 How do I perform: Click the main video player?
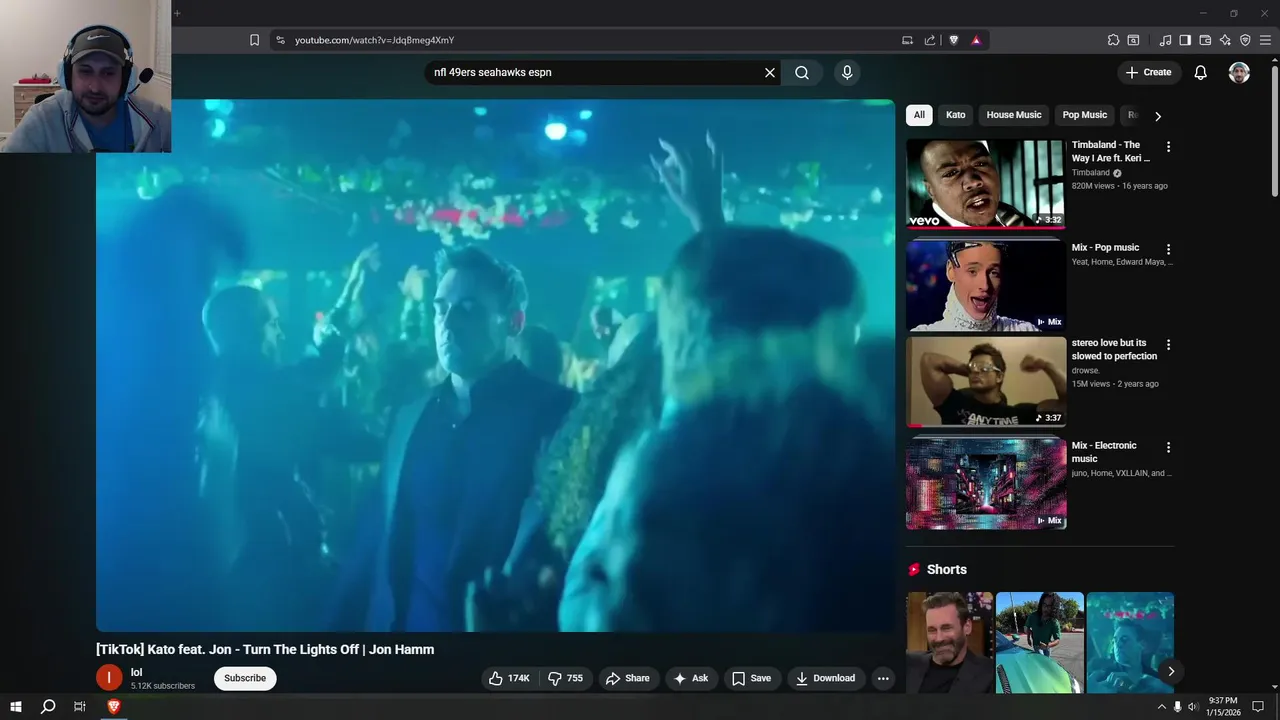point(495,365)
